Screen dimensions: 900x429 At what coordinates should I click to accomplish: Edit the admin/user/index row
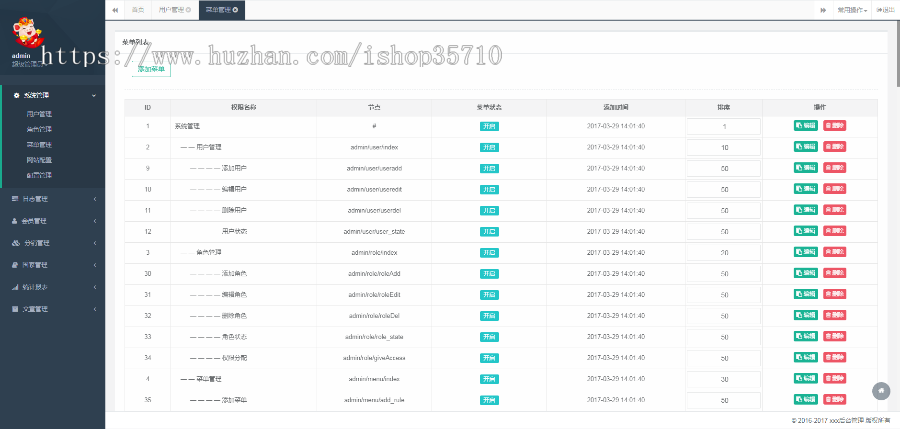tap(806, 146)
